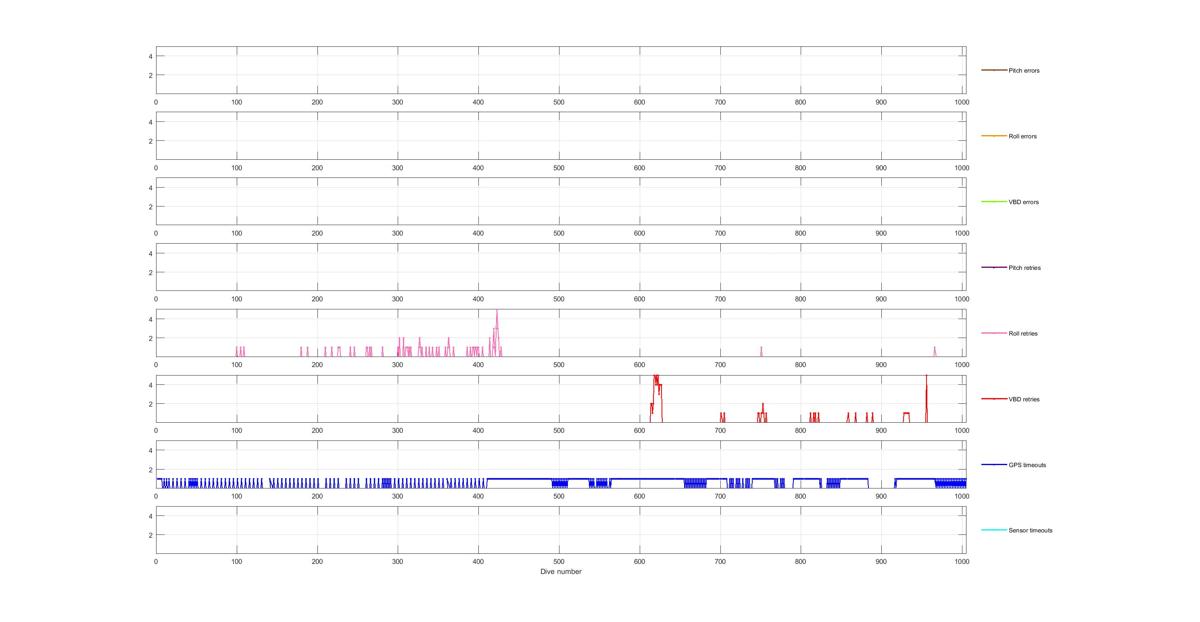Click the Pitch errors legend label
Image resolution: width=1200 pixels, height=622 pixels.
1024,71
